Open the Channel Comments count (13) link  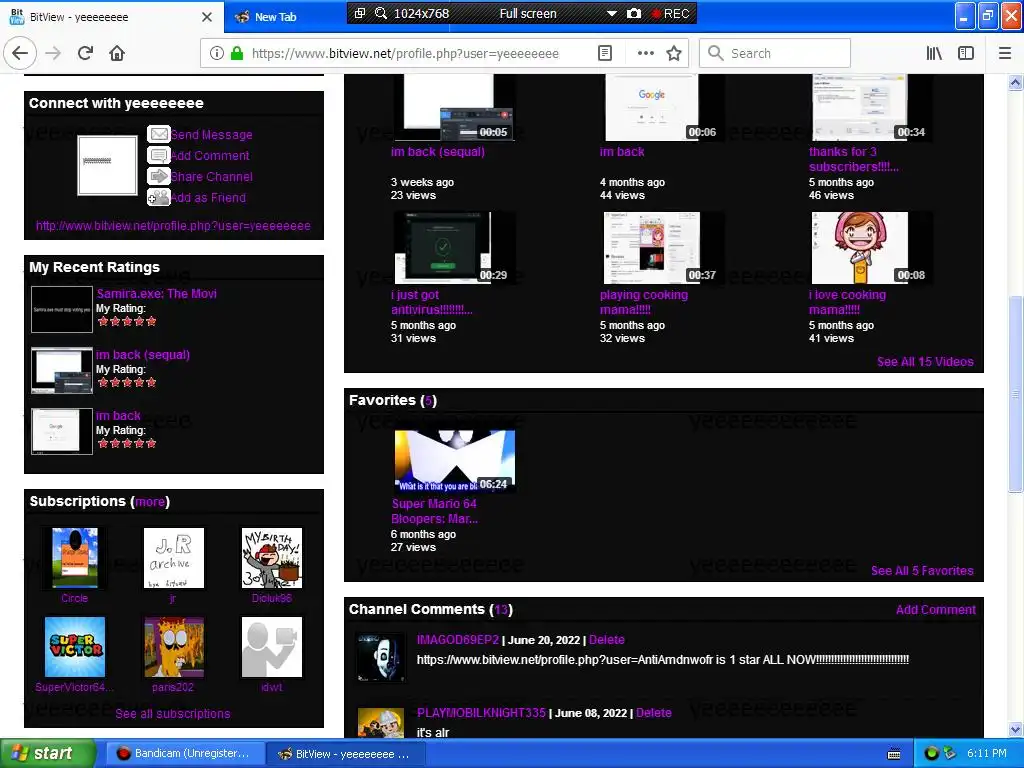(x=501, y=609)
